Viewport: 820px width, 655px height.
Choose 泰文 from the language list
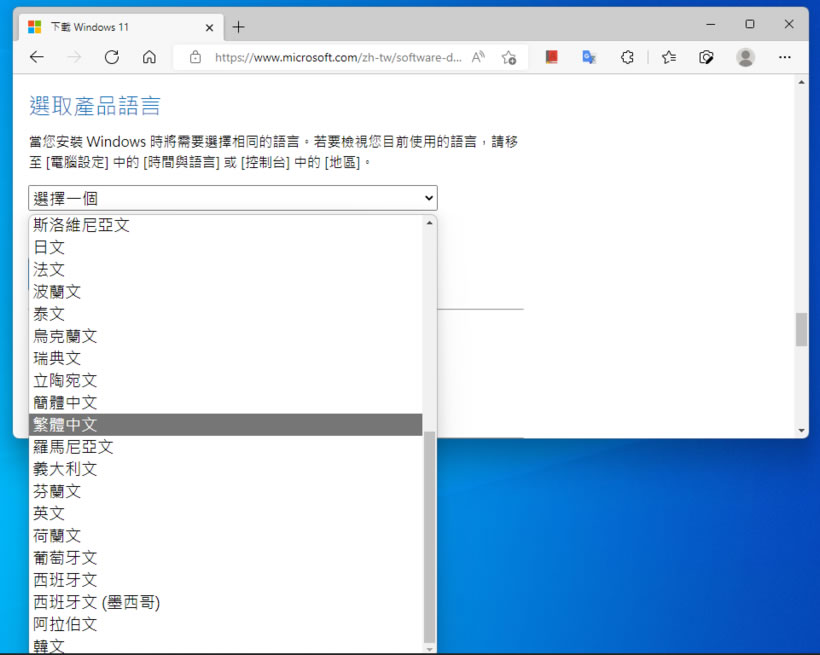click(x=225, y=314)
